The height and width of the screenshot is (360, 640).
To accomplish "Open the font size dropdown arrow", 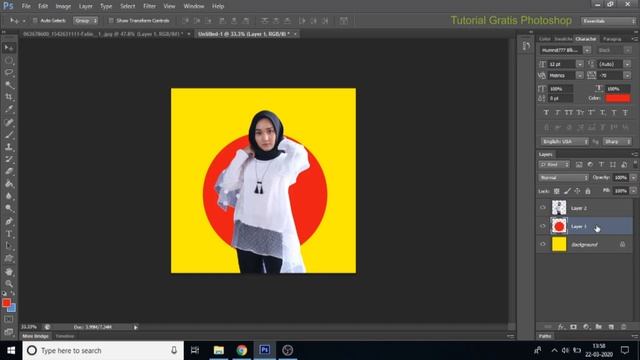I will tap(580, 64).
